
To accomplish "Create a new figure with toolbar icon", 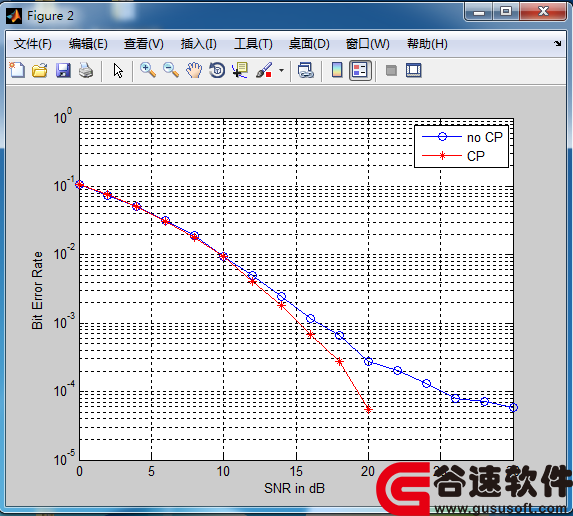I will pos(17,70).
